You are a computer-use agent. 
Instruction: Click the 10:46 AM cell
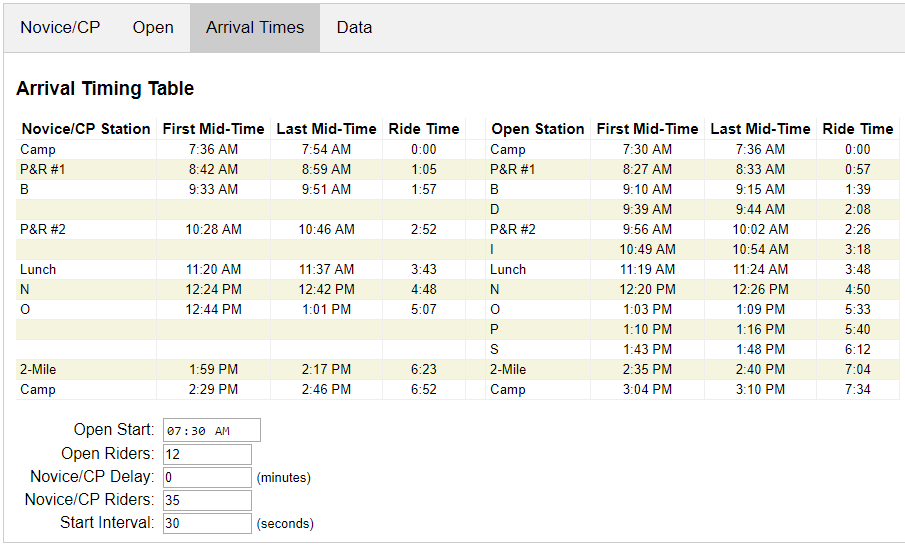[x=327, y=230]
